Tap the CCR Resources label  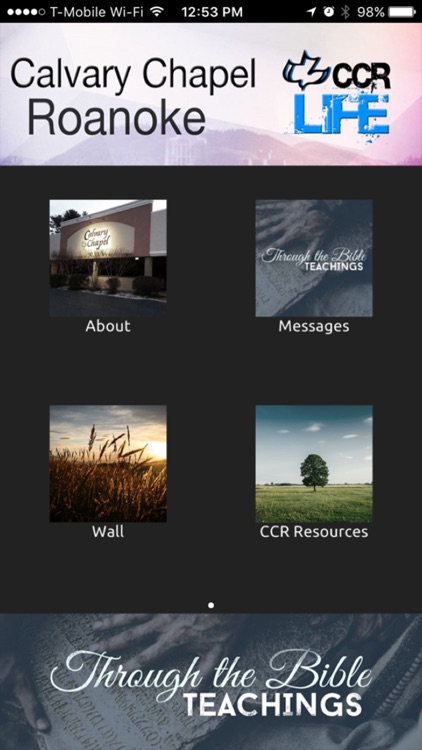pos(314,532)
